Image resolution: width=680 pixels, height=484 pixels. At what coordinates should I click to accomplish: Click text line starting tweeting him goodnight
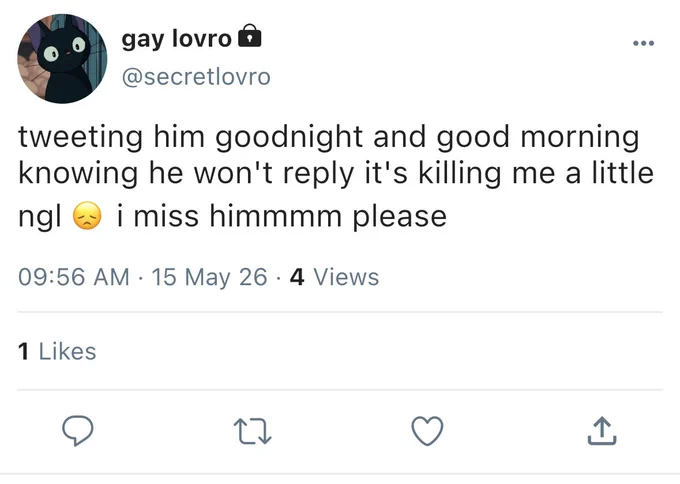[x=329, y=137]
